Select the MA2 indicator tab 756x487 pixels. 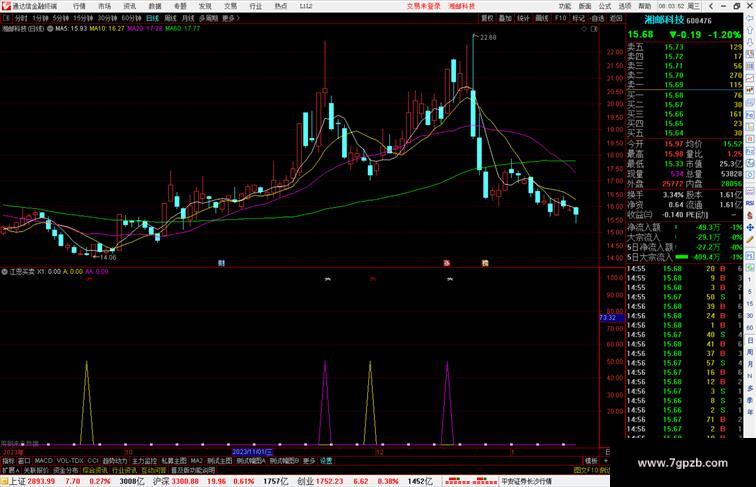coord(196,461)
